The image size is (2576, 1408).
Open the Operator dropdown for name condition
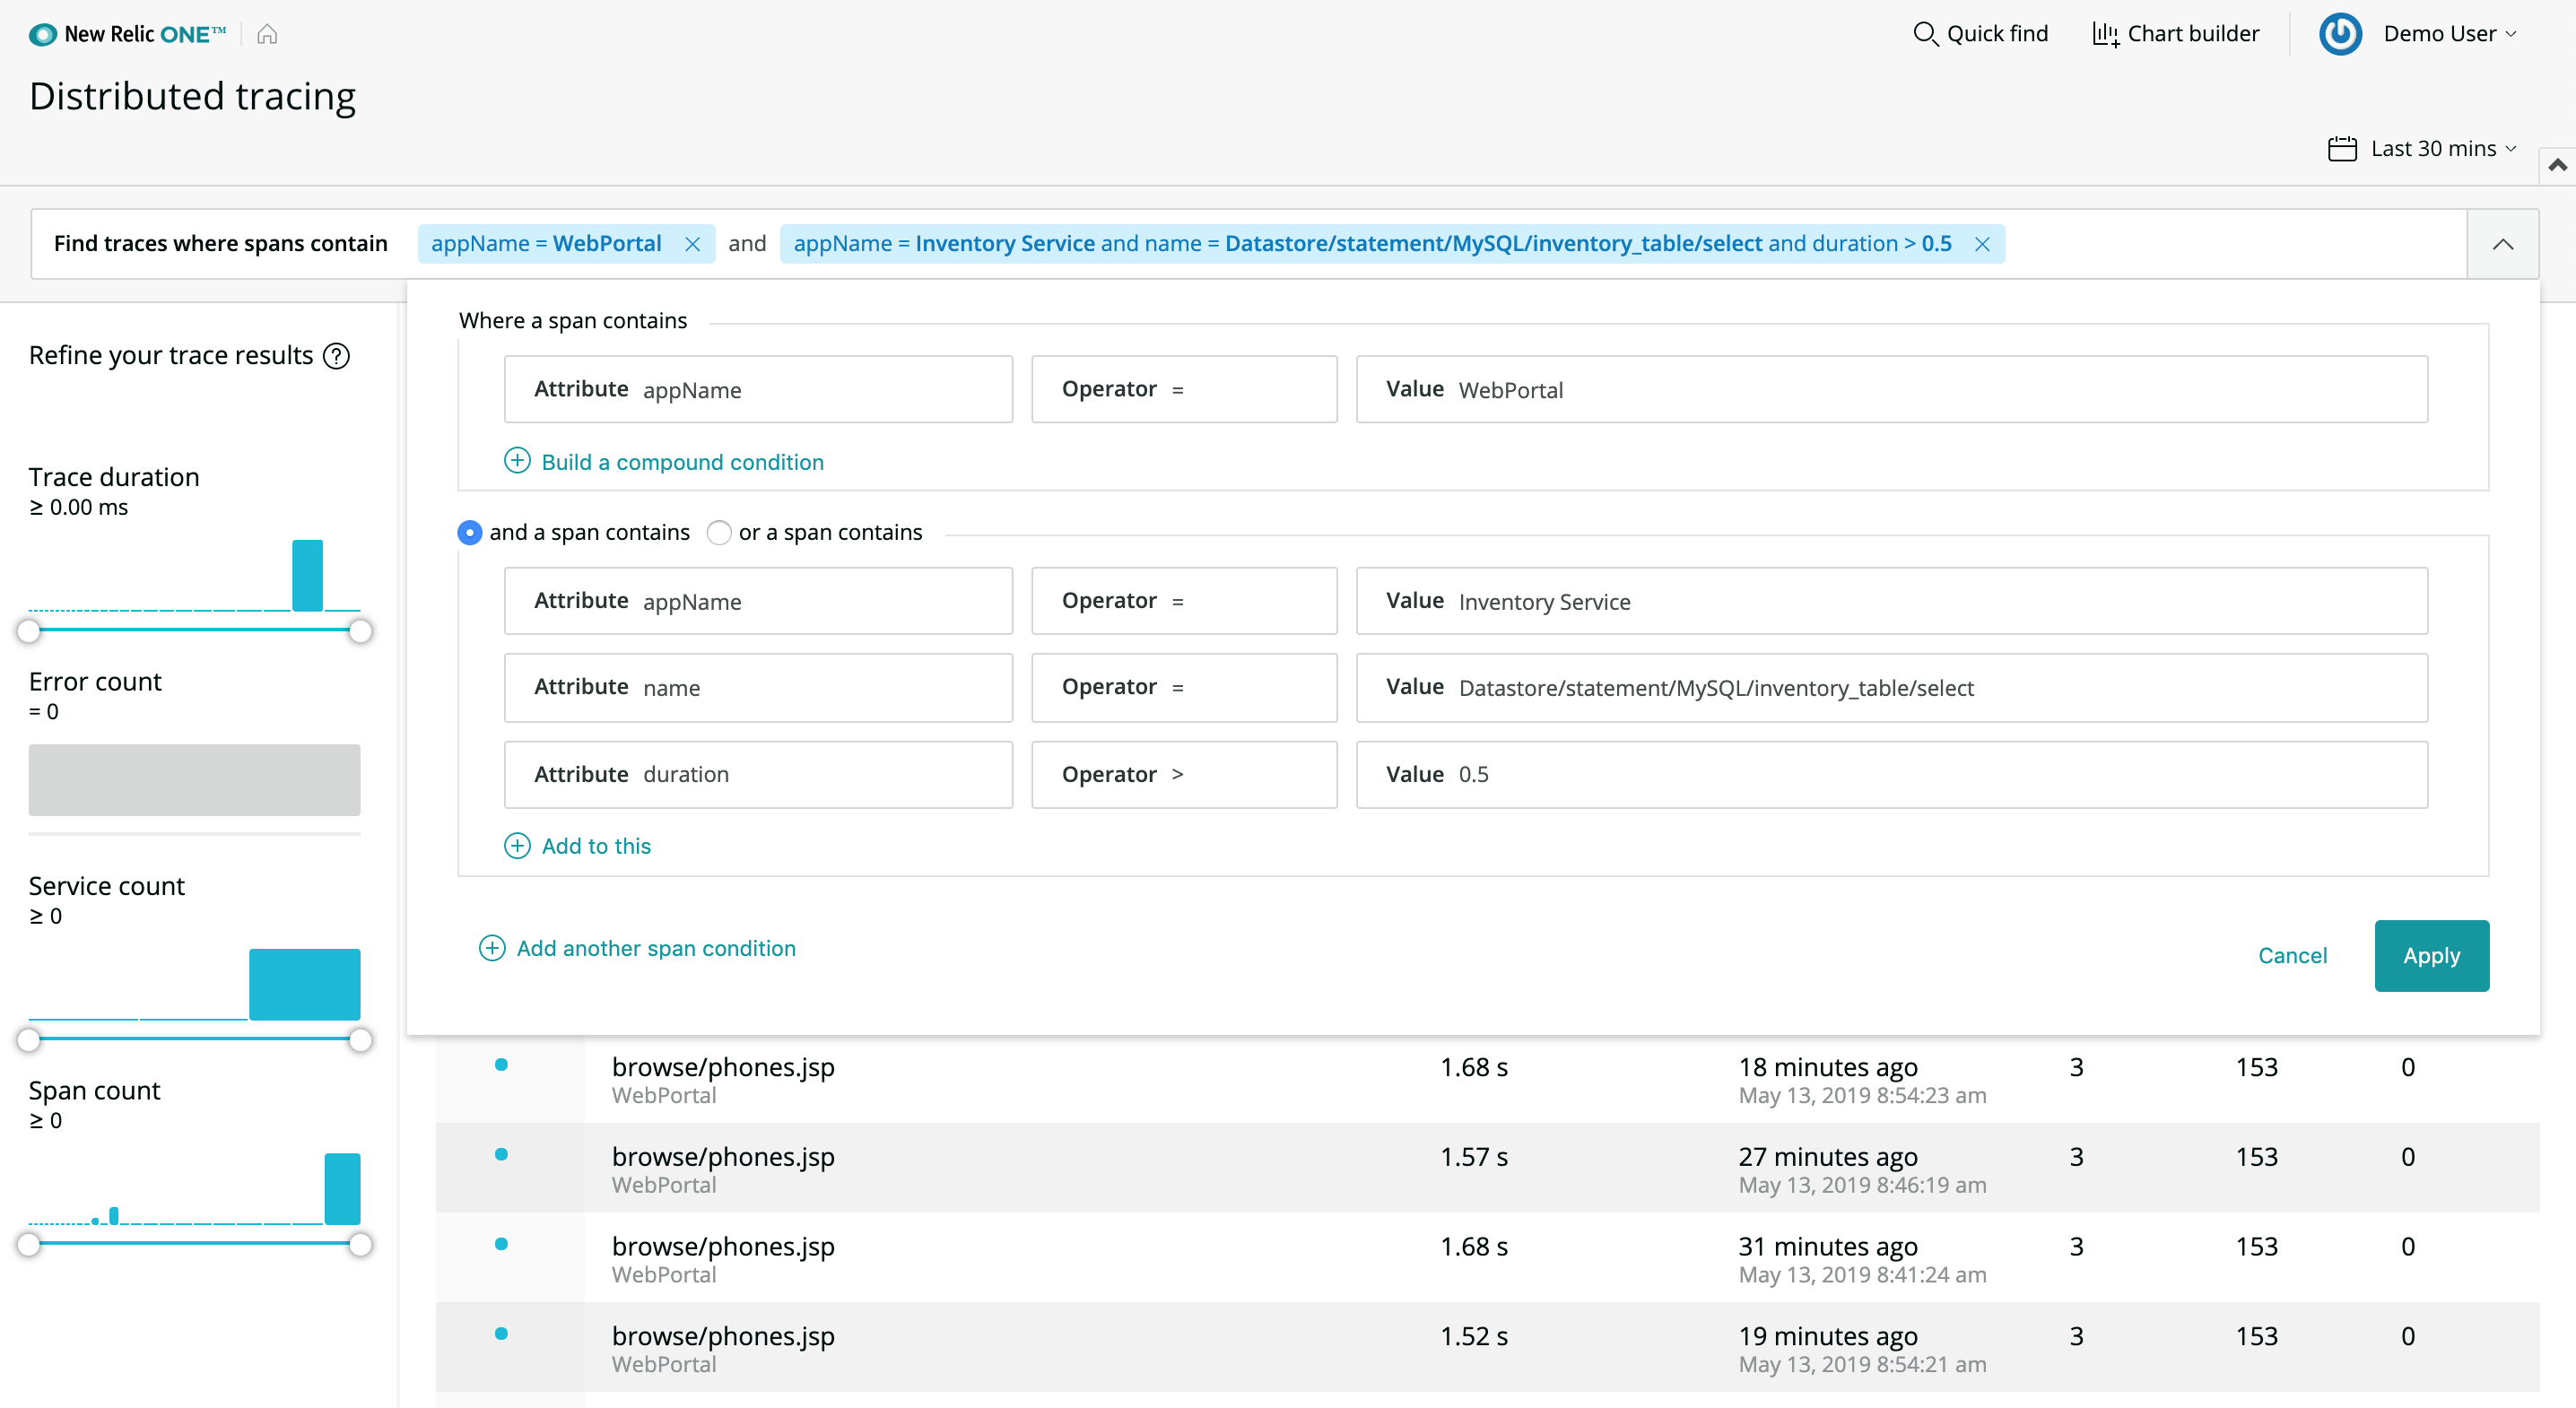(1184, 687)
